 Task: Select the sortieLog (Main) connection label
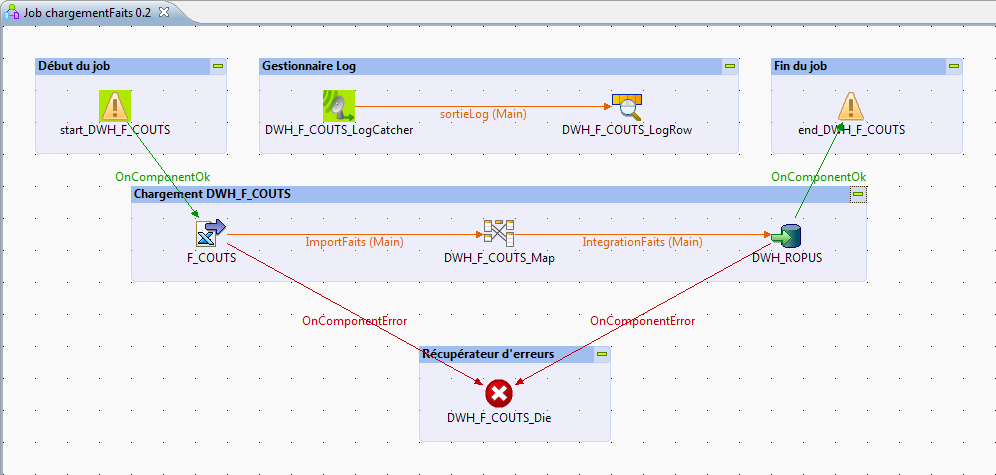click(483, 114)
